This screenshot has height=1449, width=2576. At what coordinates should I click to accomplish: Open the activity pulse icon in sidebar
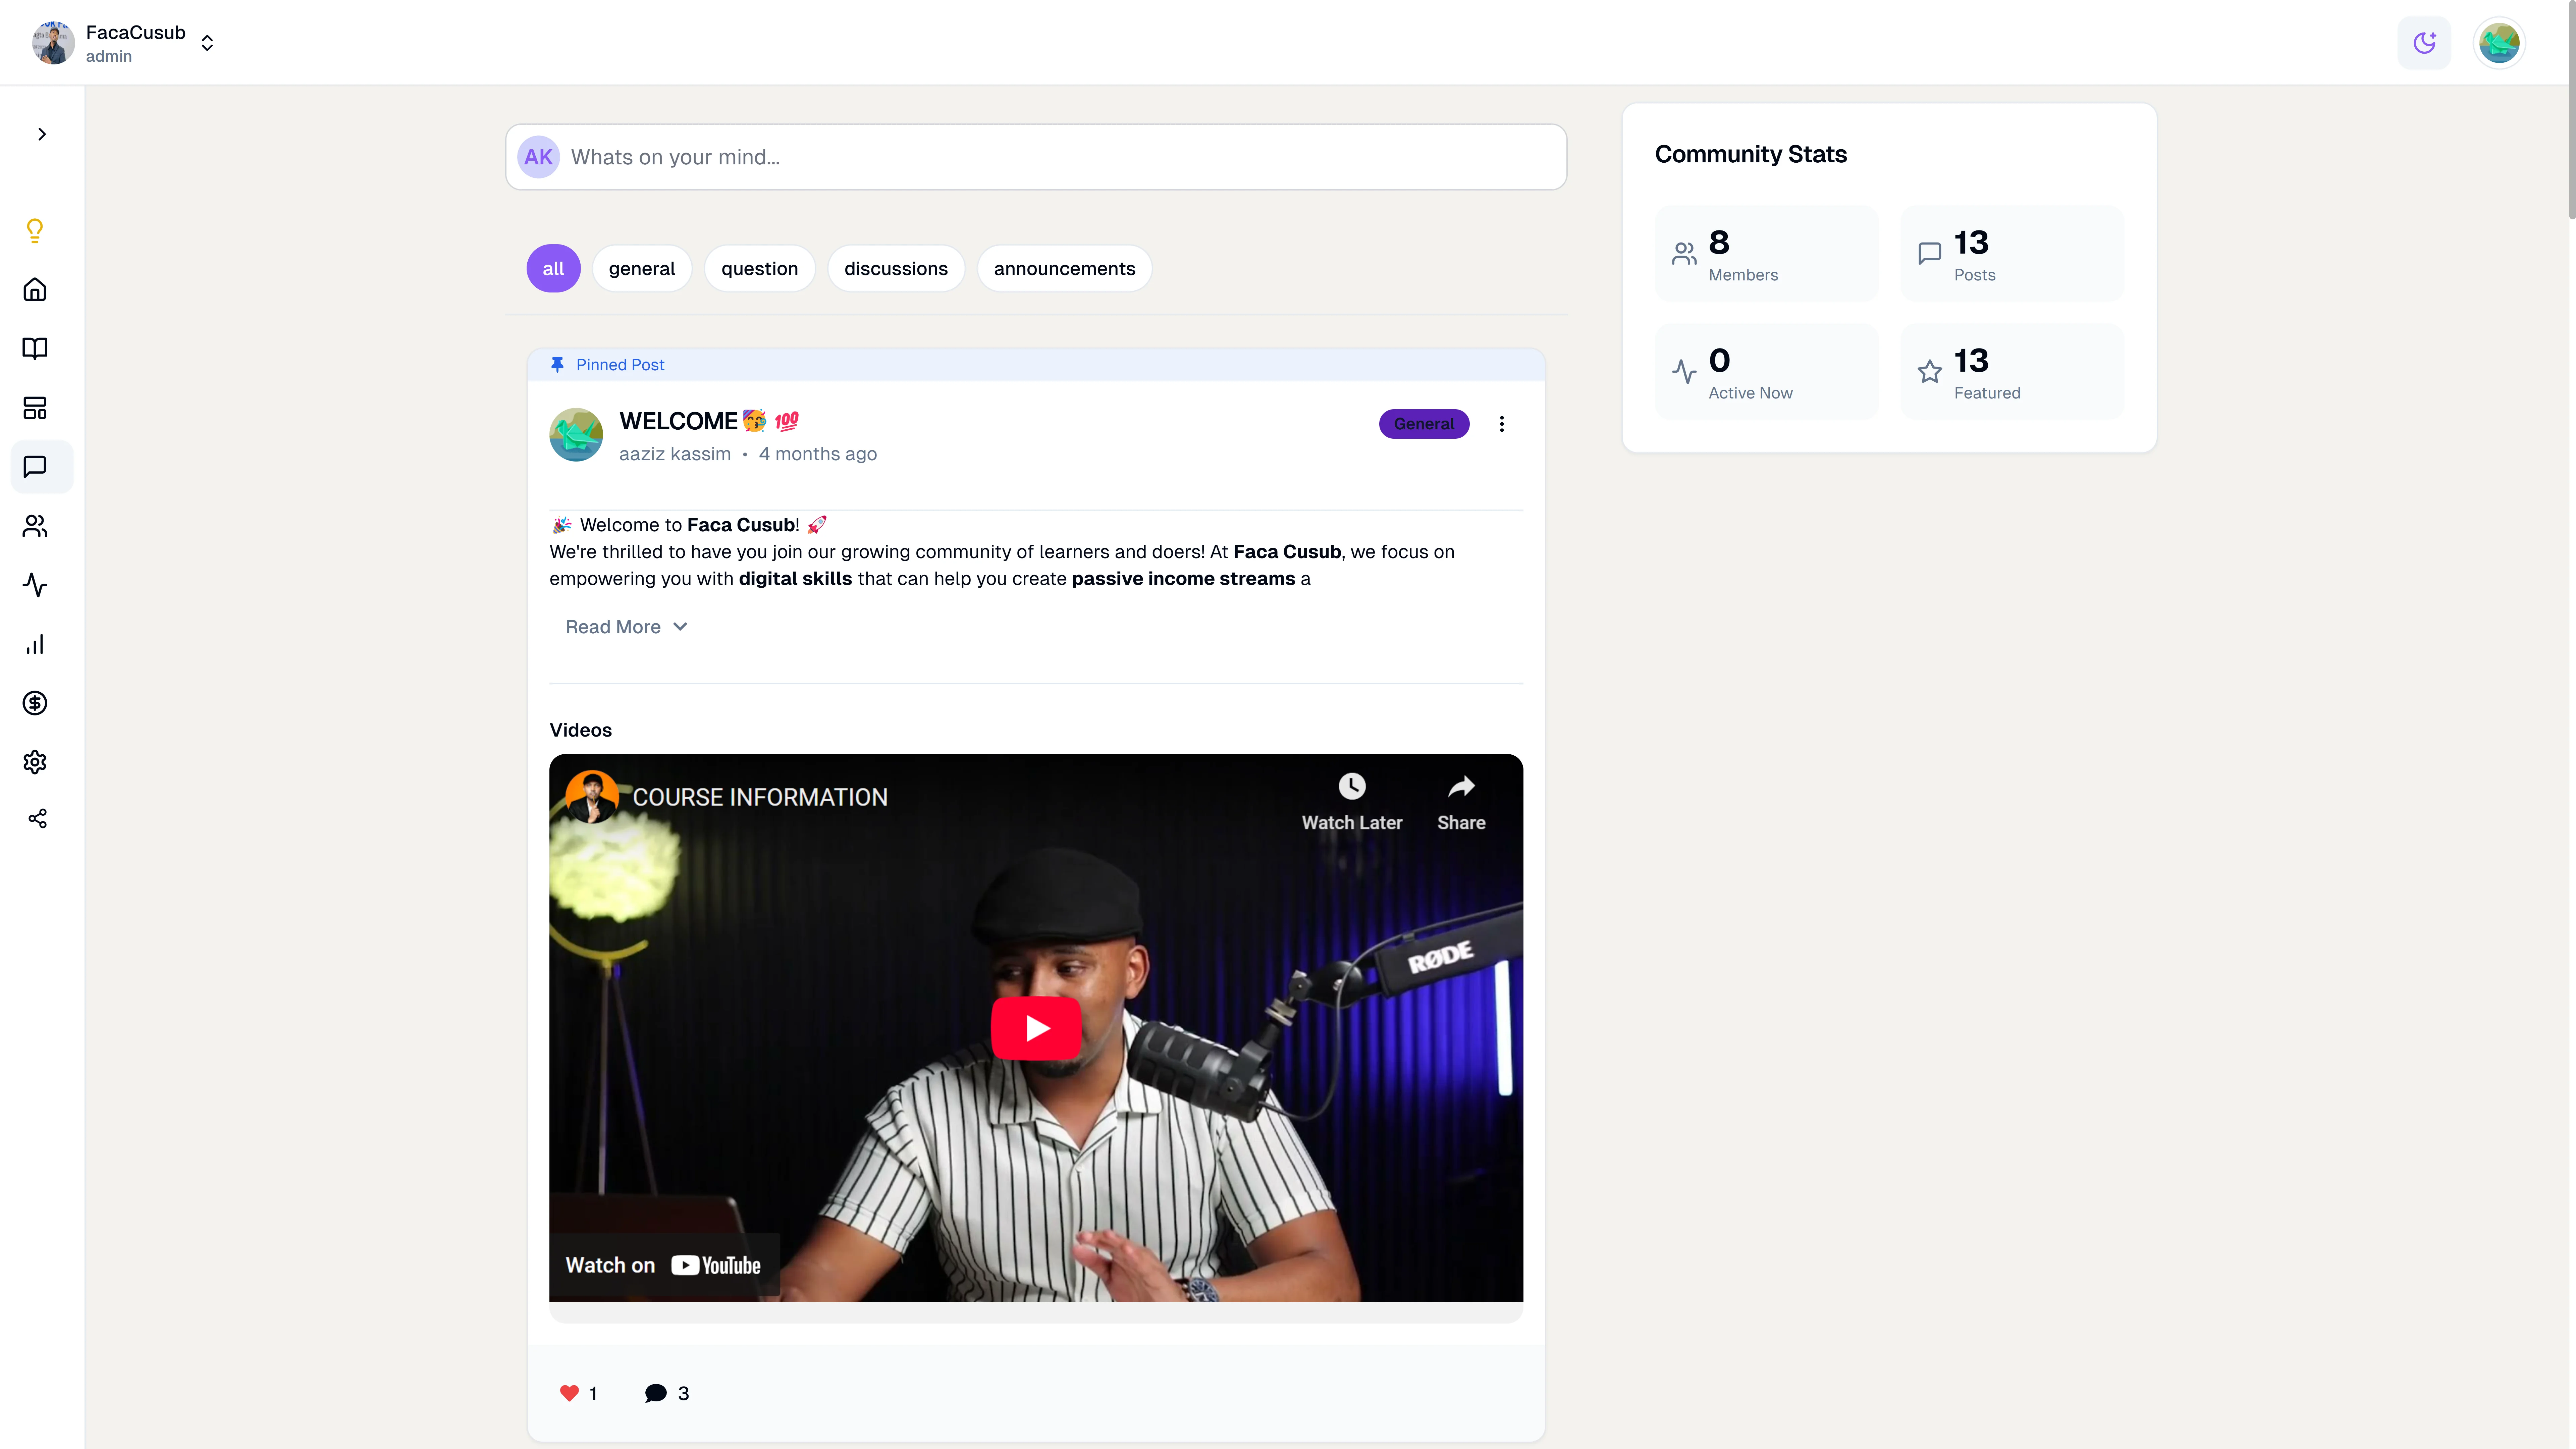(x=35, y=585)
